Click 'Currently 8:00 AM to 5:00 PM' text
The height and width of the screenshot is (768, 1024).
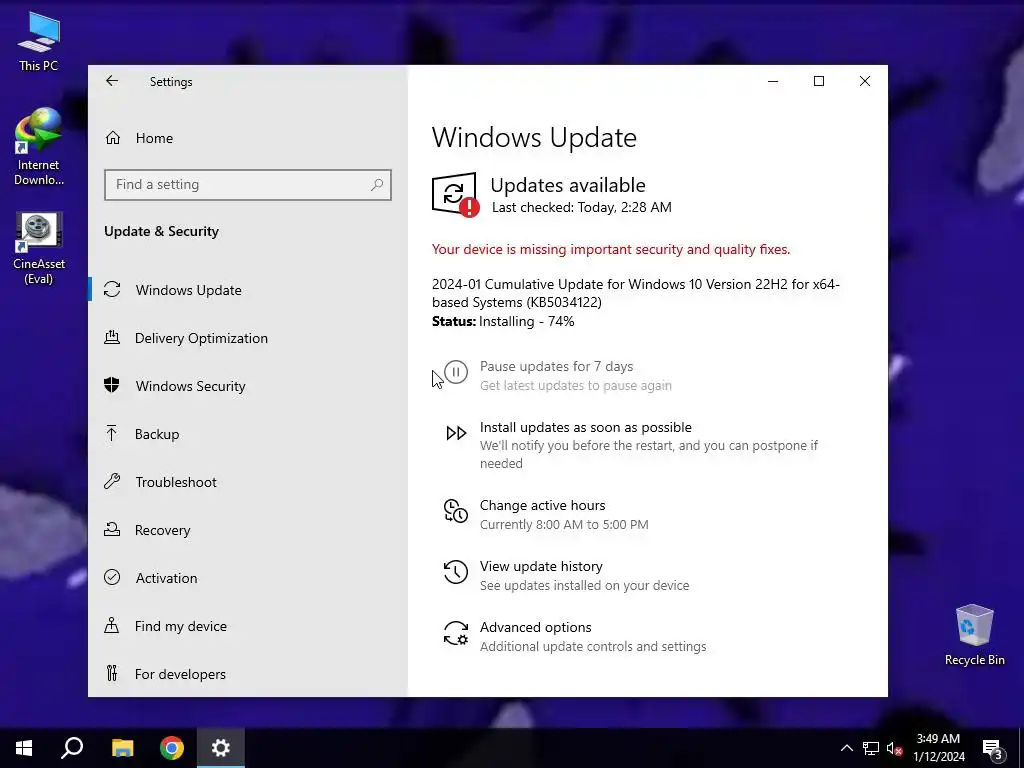564,524
